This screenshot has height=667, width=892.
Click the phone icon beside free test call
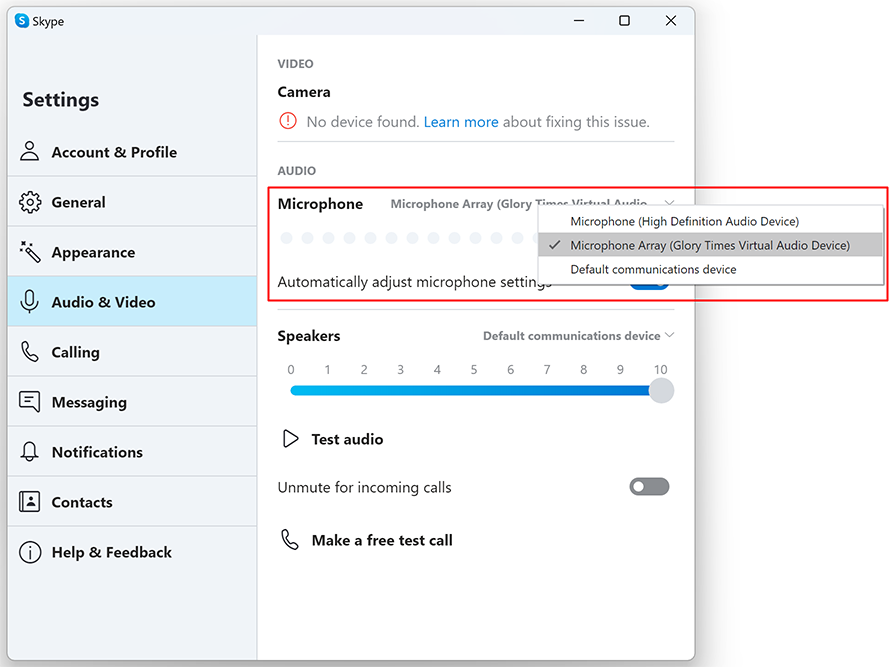coord(290,540)
